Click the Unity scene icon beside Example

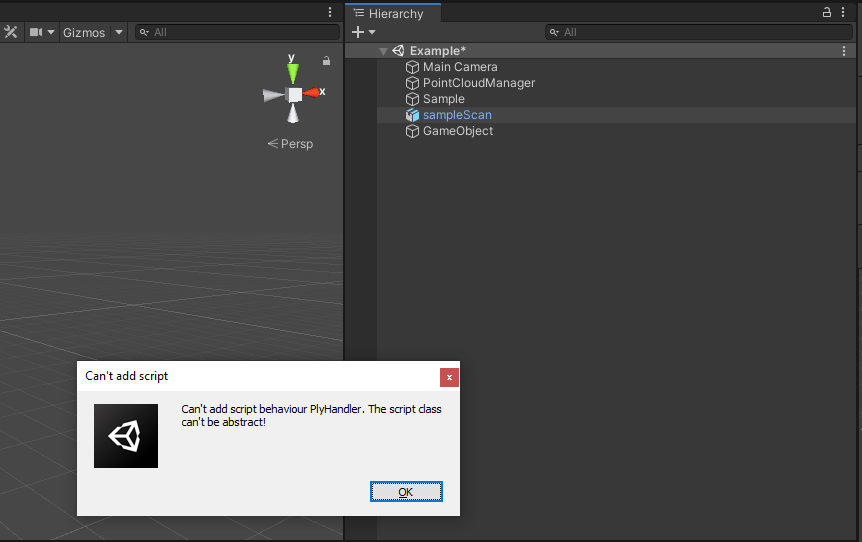tap(399, 51)
